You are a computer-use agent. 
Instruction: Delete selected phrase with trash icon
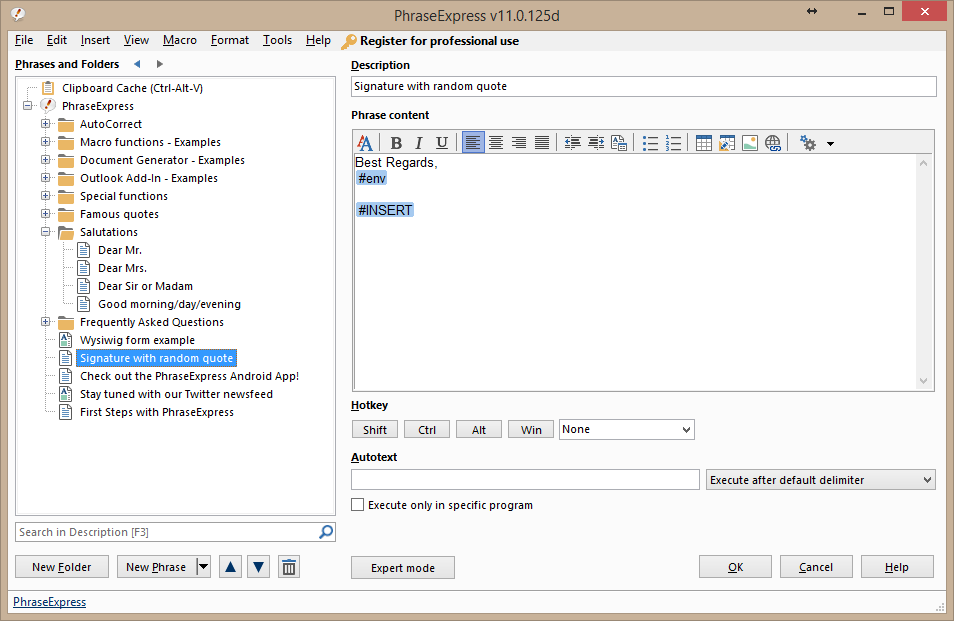[289, 567]
